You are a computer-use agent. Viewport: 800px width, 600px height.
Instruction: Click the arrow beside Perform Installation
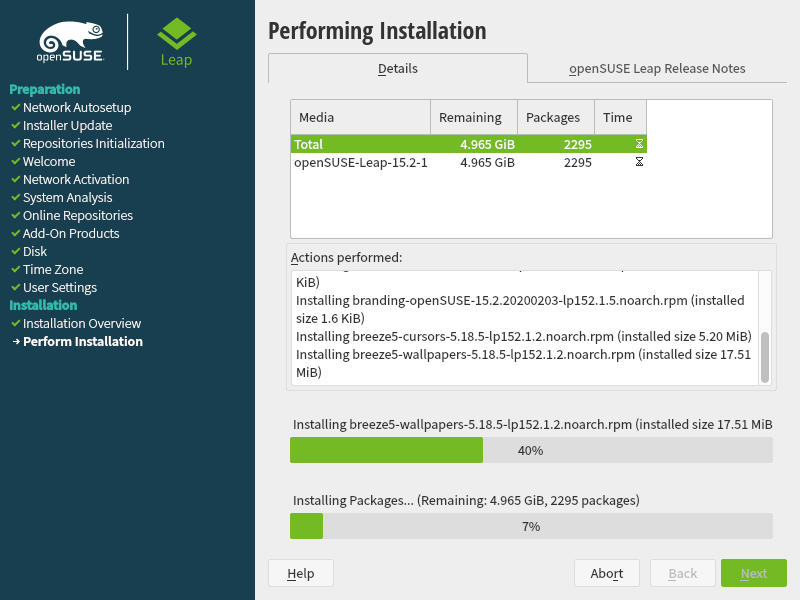pyautogui.click(x=16, y=341)
